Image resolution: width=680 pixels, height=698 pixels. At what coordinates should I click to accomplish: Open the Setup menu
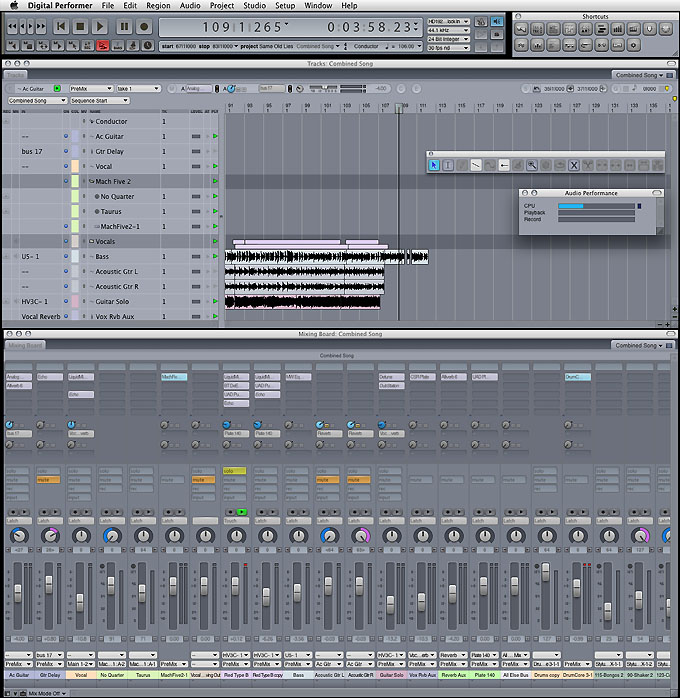click(x=285, y=5)
